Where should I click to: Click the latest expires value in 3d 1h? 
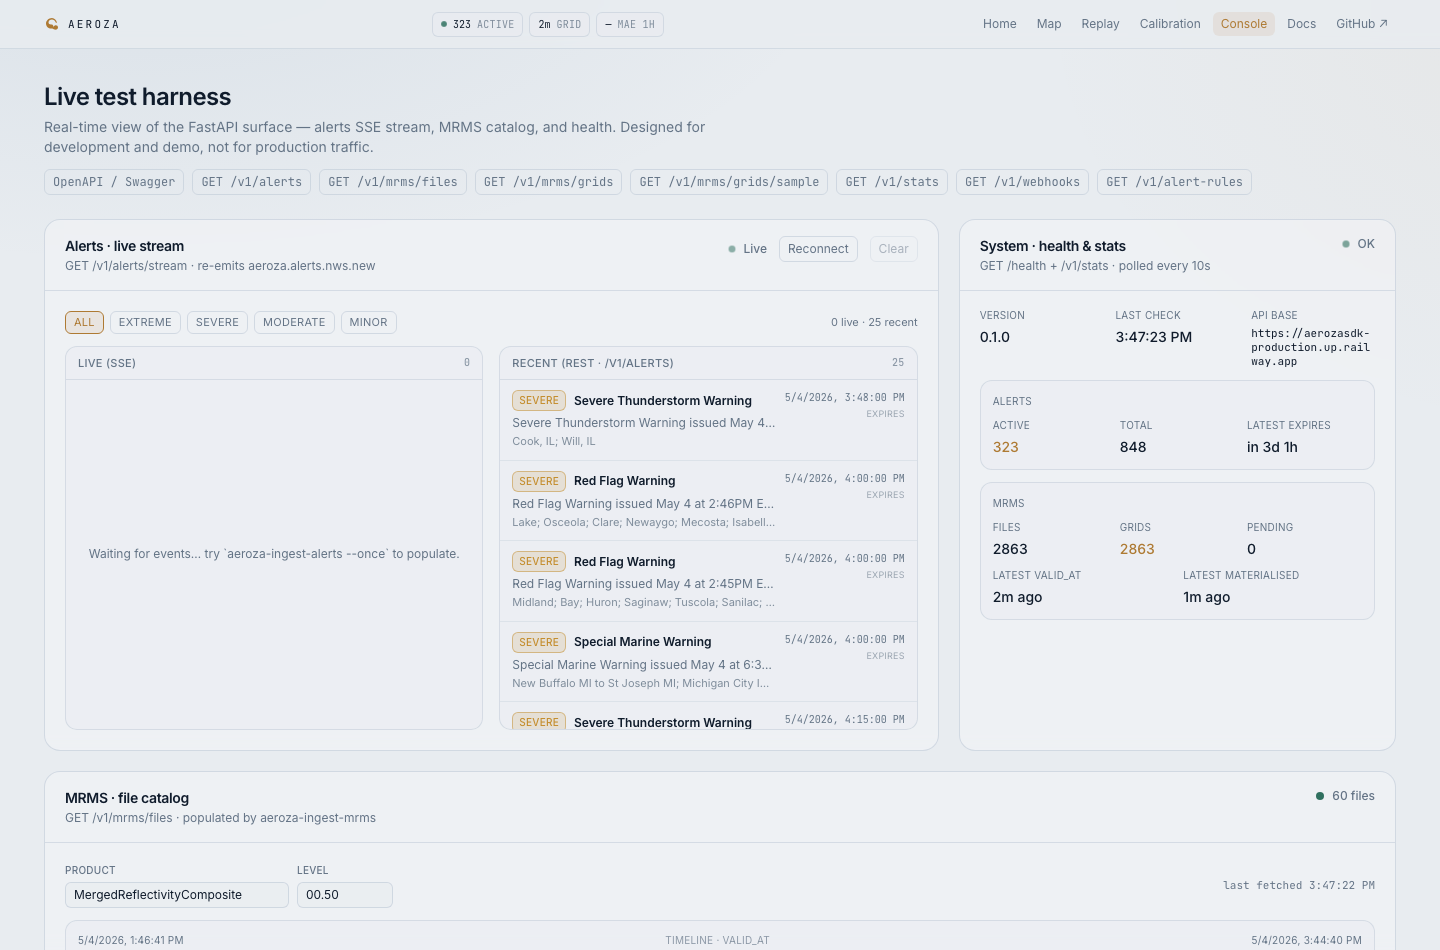pos(1272,447)
